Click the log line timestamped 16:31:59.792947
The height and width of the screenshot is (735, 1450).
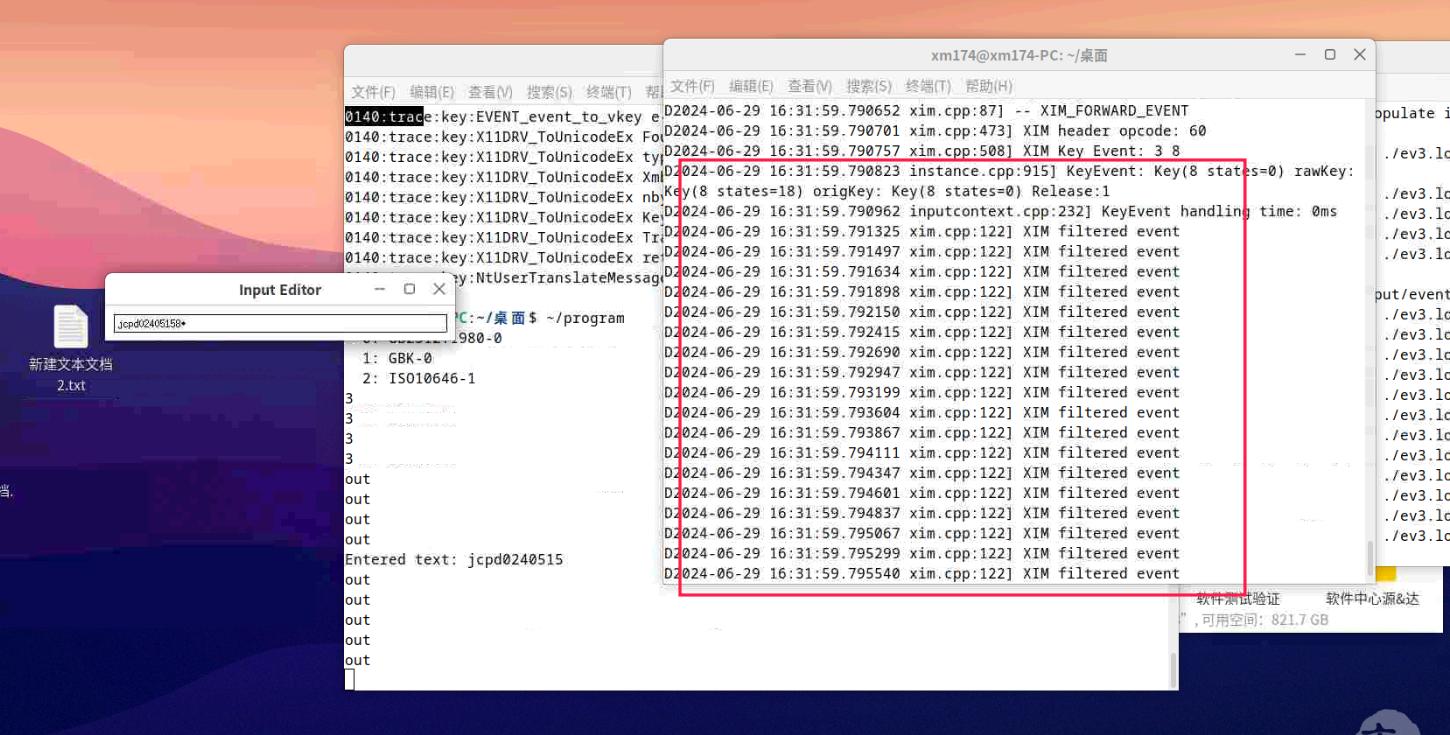tap(922, 372)
